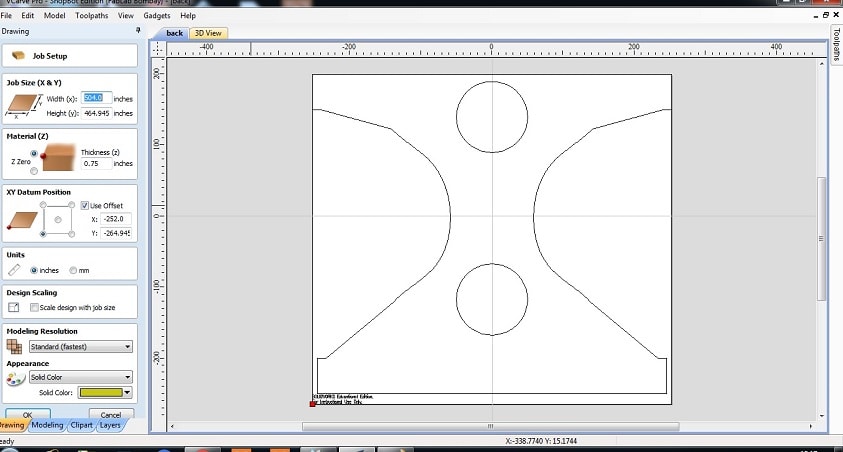Click the Appearance paint palette icon
Screen dimensions: 843x452
tap(16, 379)
